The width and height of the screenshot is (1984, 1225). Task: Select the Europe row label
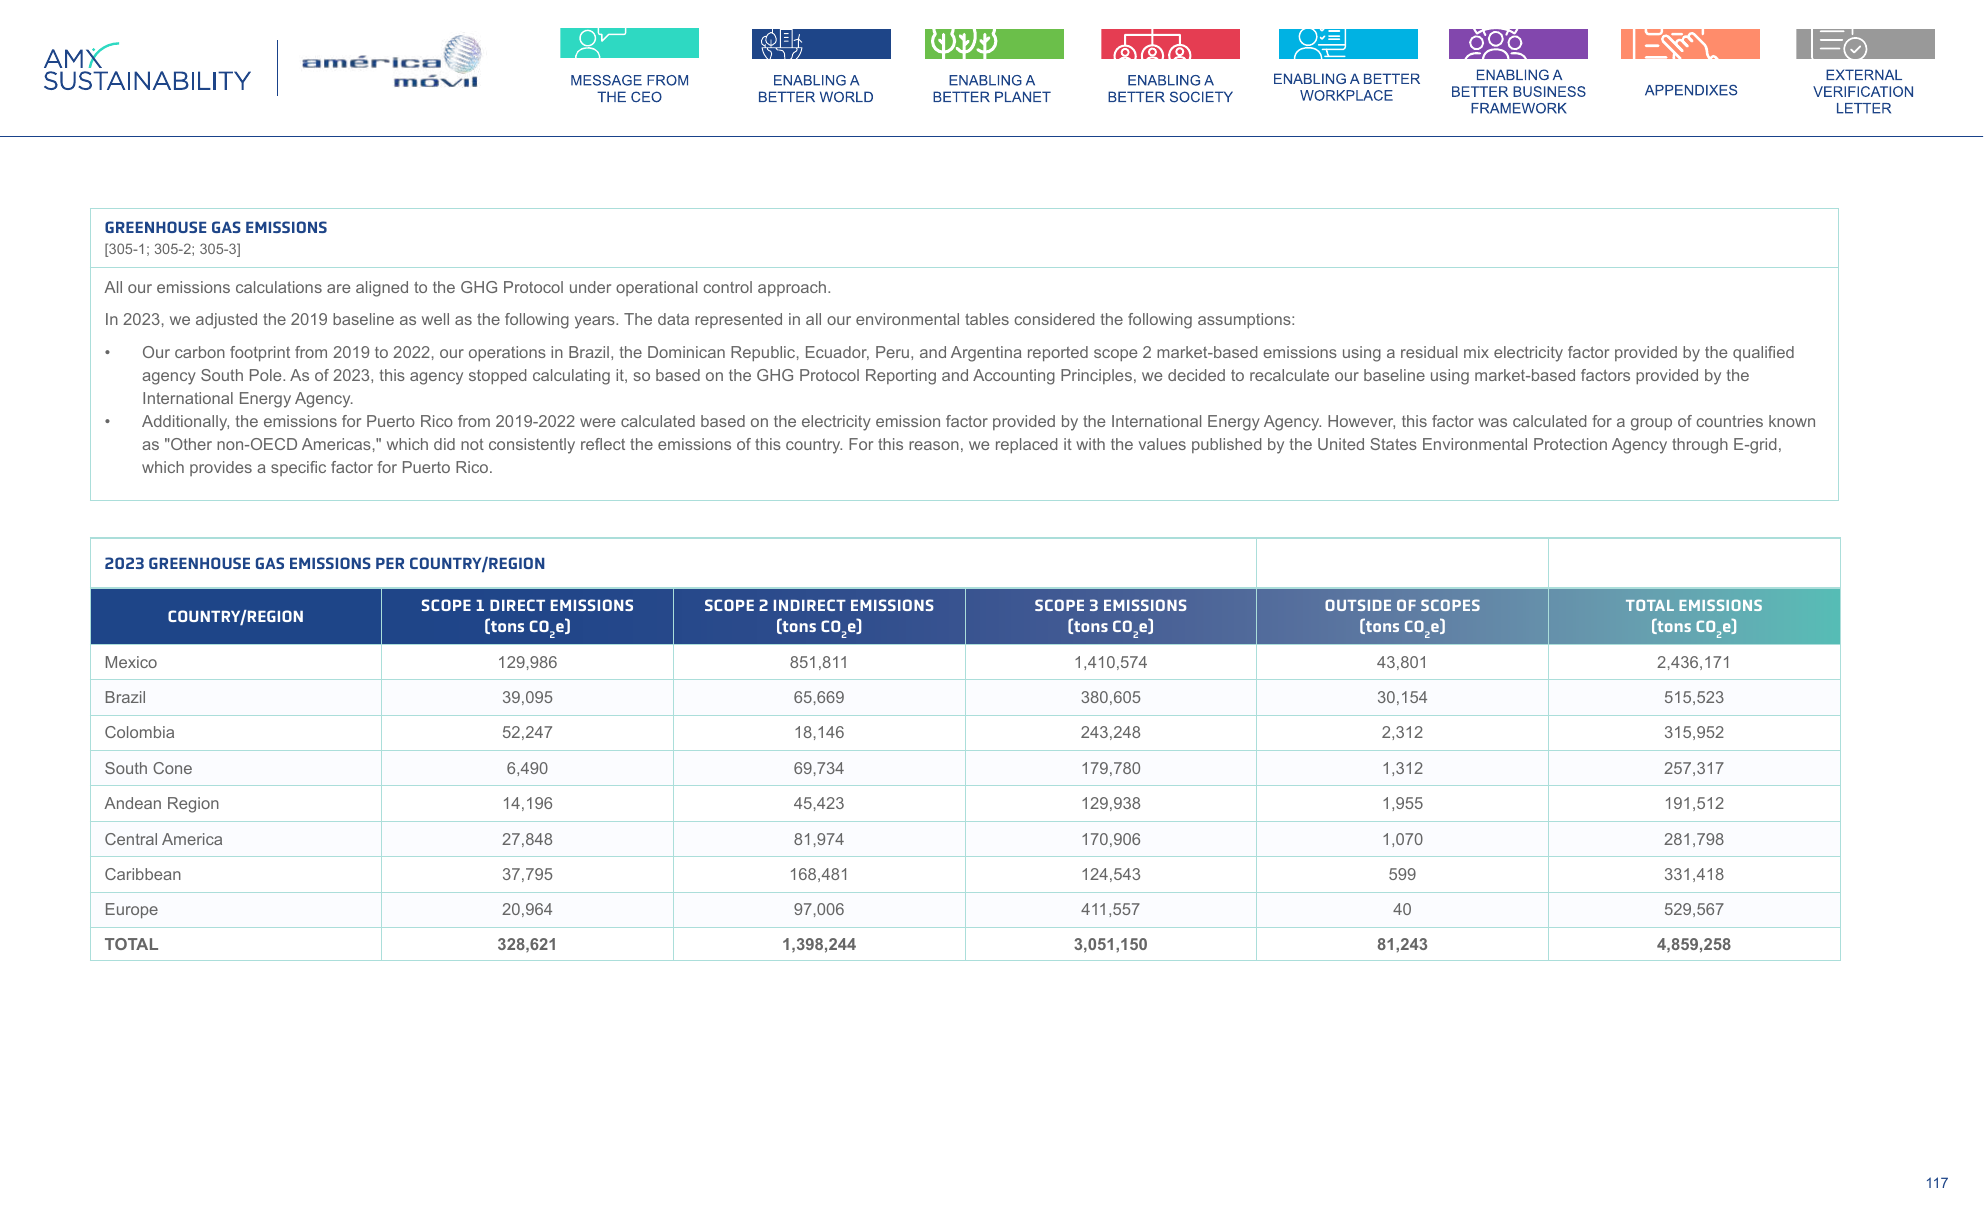click(x=131, y=910)
